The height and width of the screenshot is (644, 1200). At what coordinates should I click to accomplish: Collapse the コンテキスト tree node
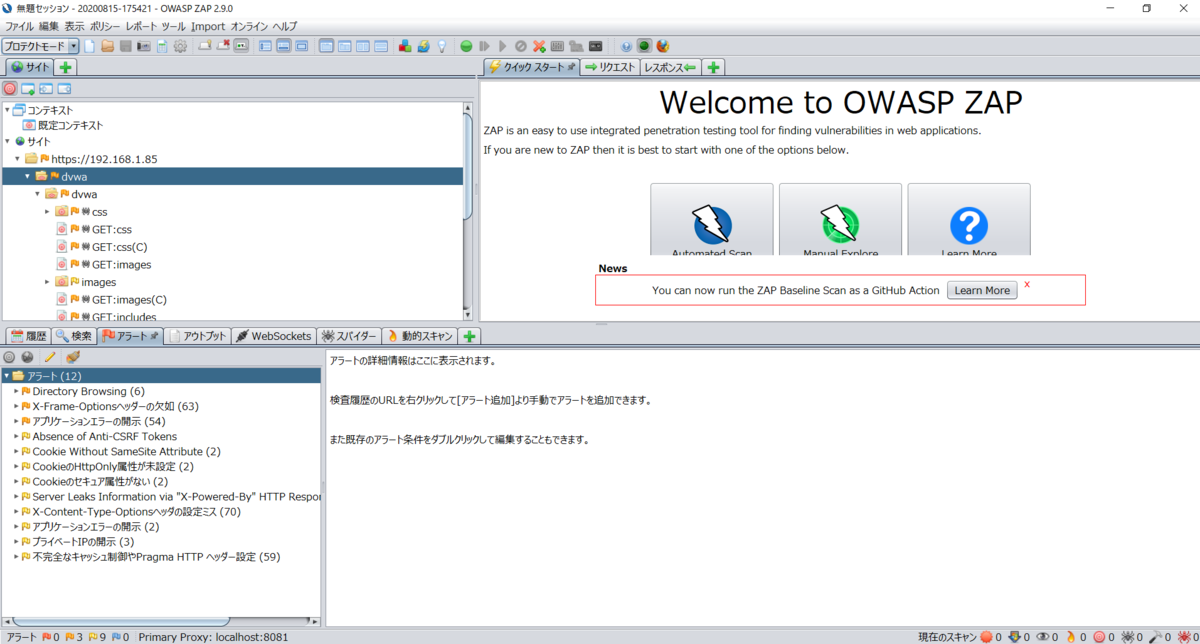coord(7,110)
